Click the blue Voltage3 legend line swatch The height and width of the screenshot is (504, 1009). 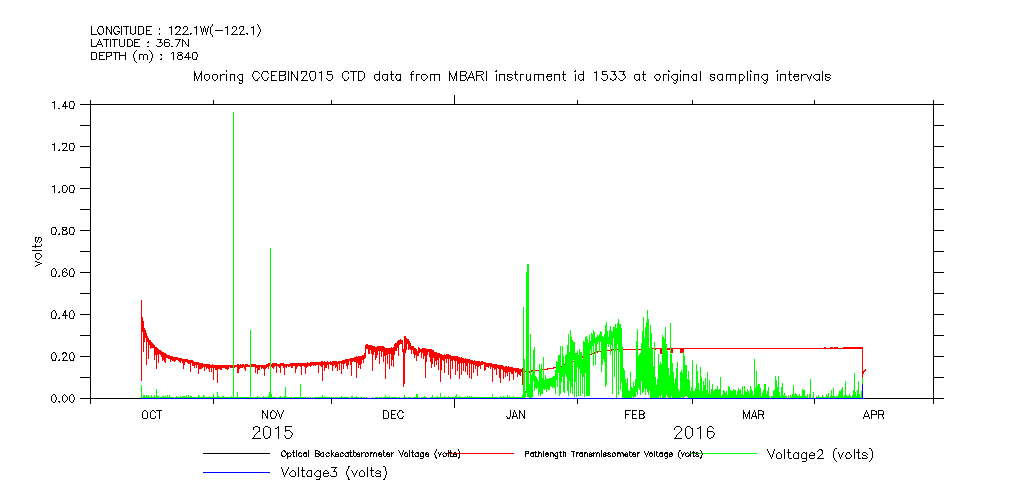click(x=236, y=473)
